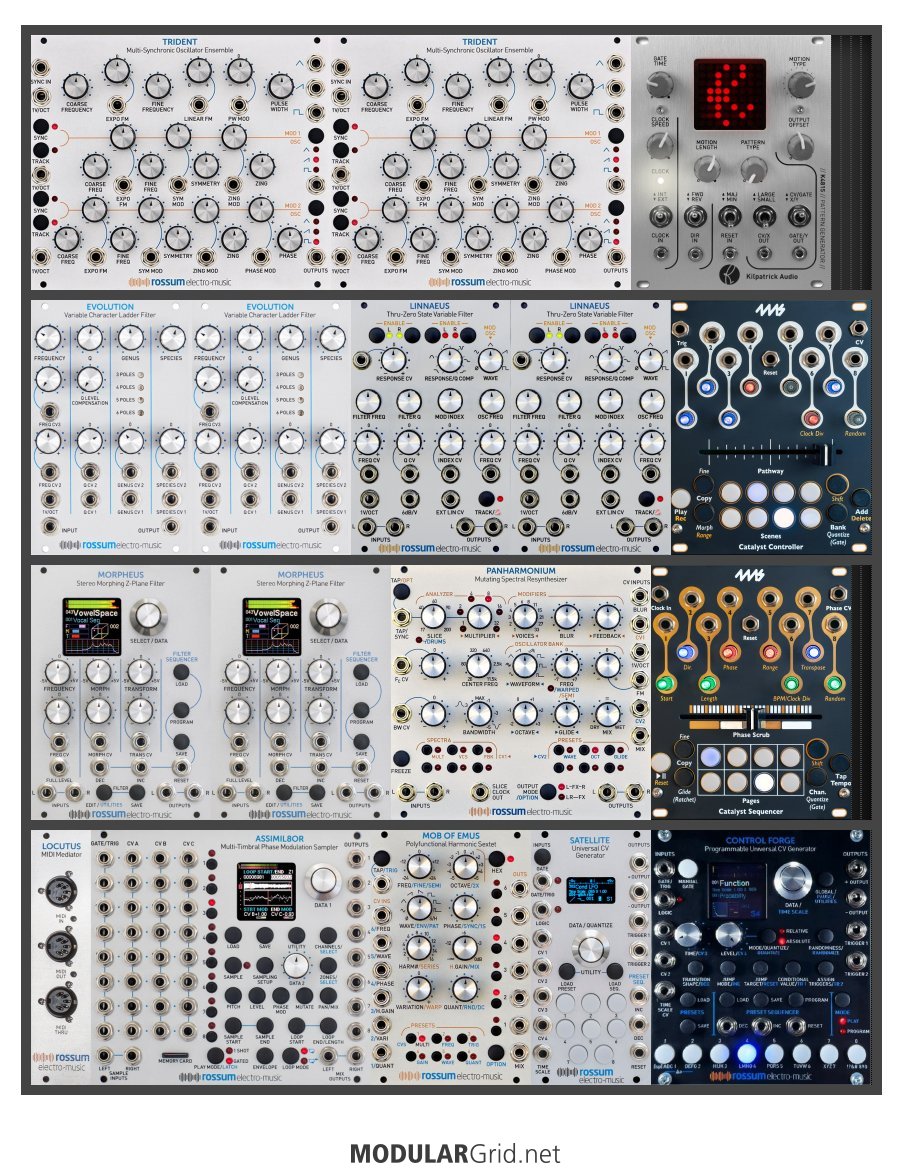Click the Assimil8or Mutate button
Image resolution: width=912 pixels, height=1175 pixels.
[304, 995]
